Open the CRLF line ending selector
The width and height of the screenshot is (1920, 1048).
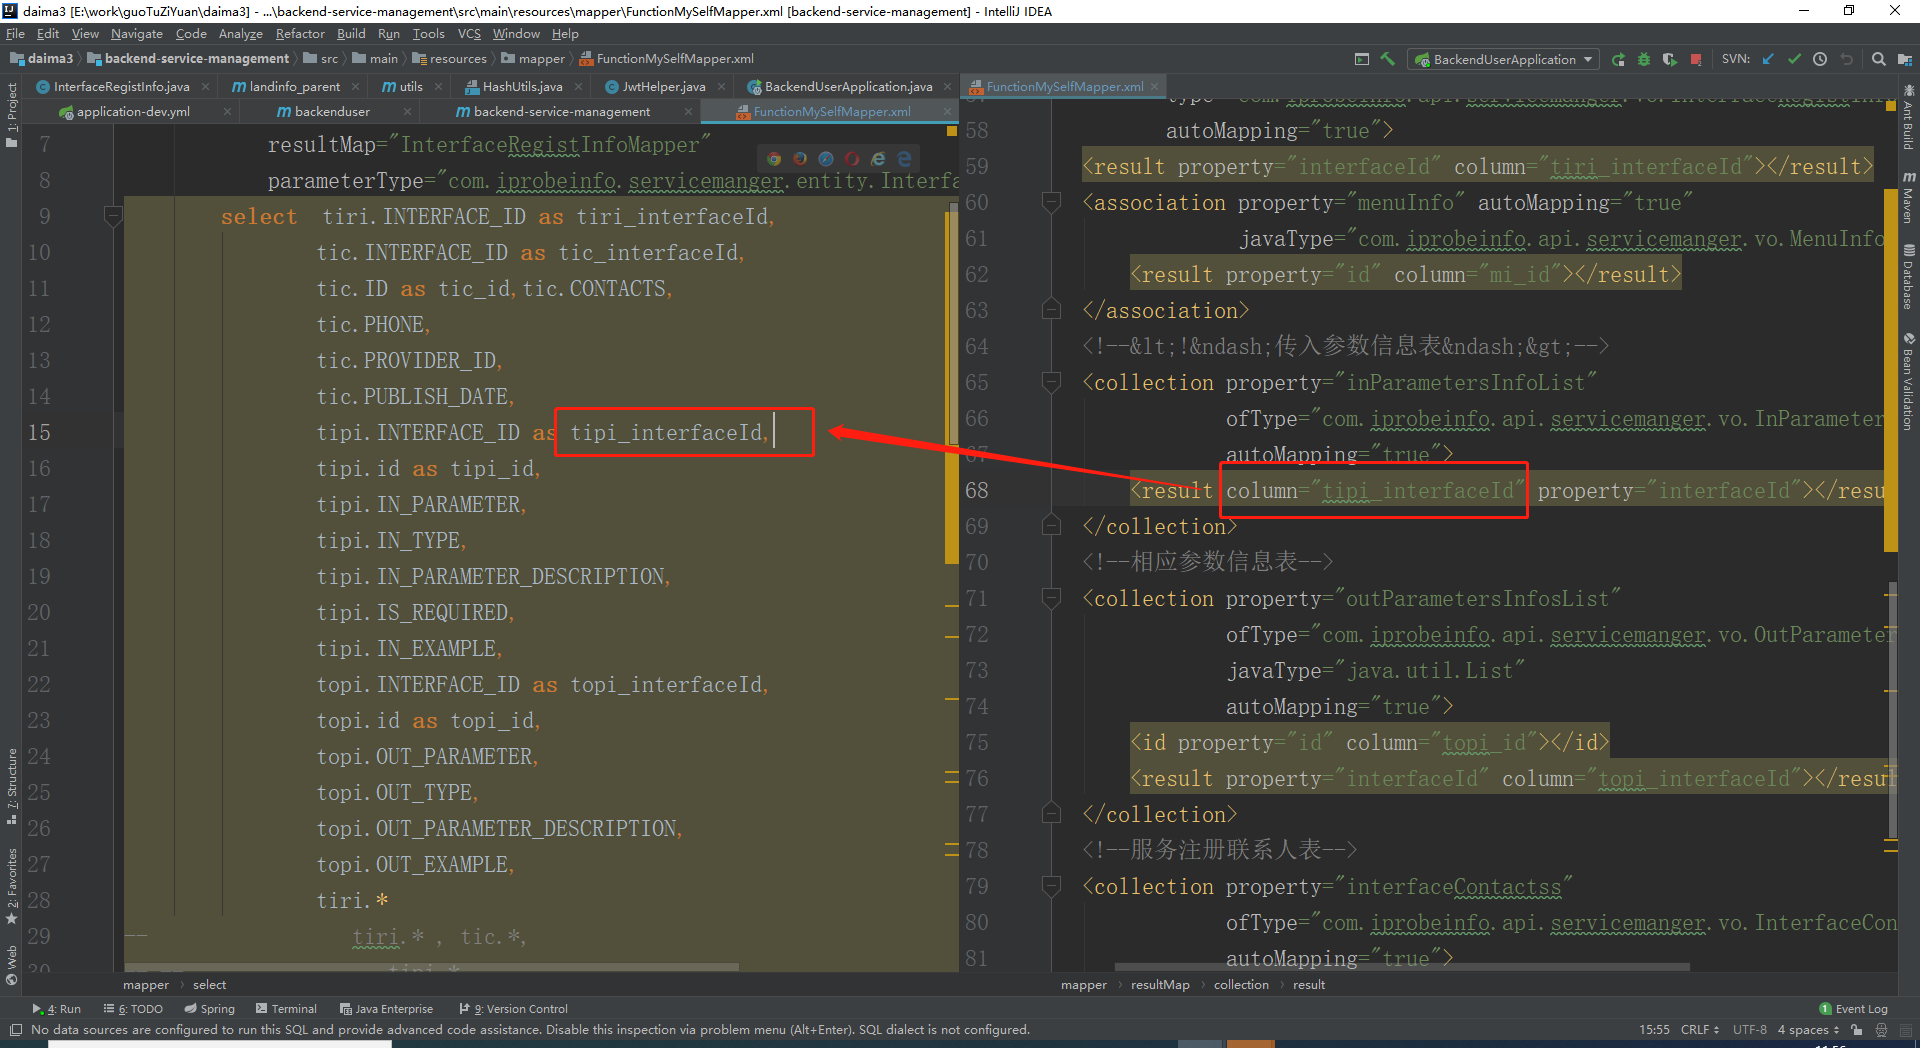[1699, 1030]
